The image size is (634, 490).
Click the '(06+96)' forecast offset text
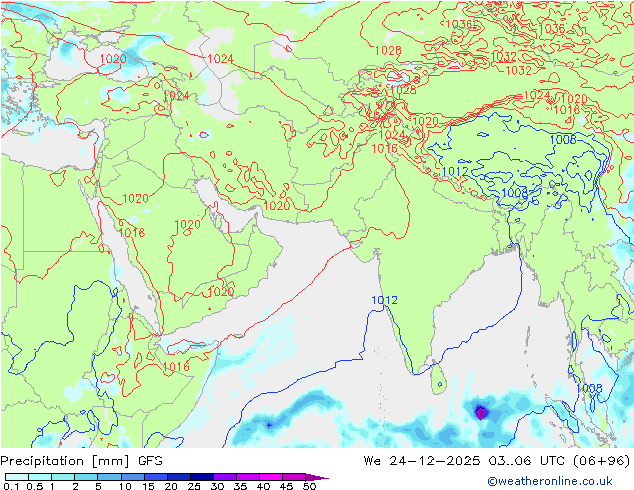(602, 460)
